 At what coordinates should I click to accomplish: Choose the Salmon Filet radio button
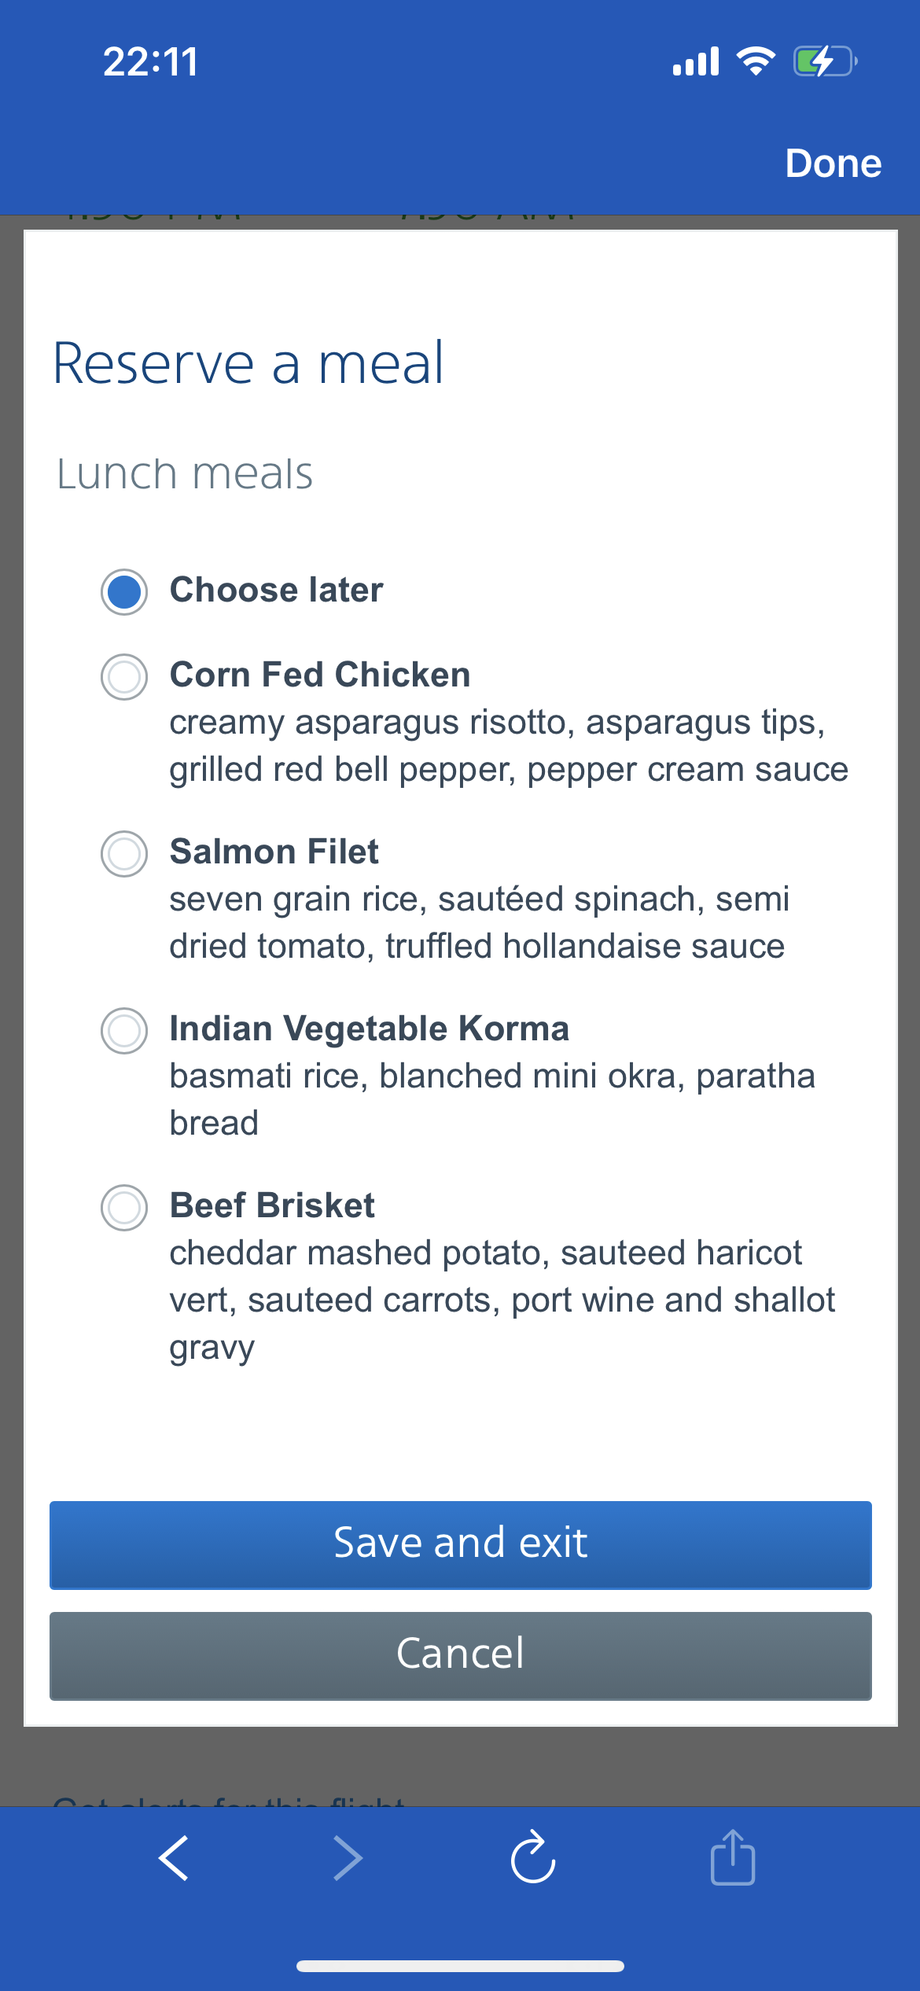[x=125, y=854]
